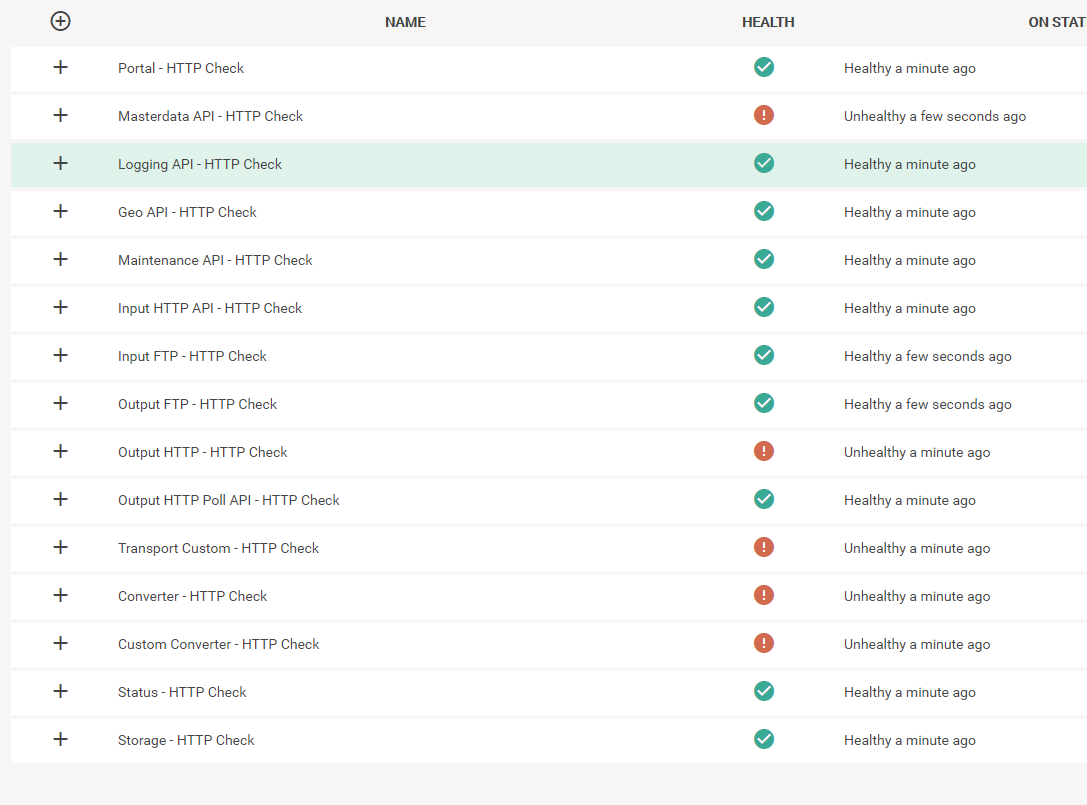Sort by the HEALTH column header
Image resolution: width=1087 pixels, height=805 pixels.
[768, 22]
